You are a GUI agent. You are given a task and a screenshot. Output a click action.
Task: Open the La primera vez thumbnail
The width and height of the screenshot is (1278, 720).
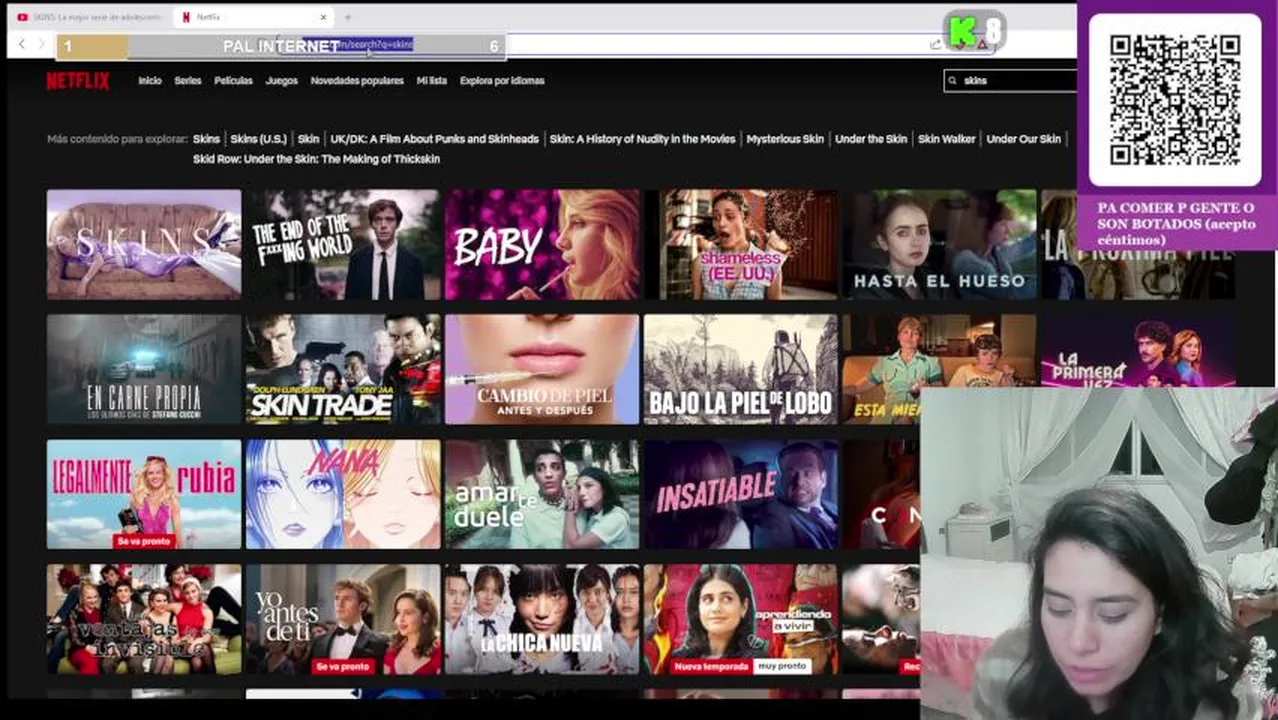click(x=1139, y=352)
